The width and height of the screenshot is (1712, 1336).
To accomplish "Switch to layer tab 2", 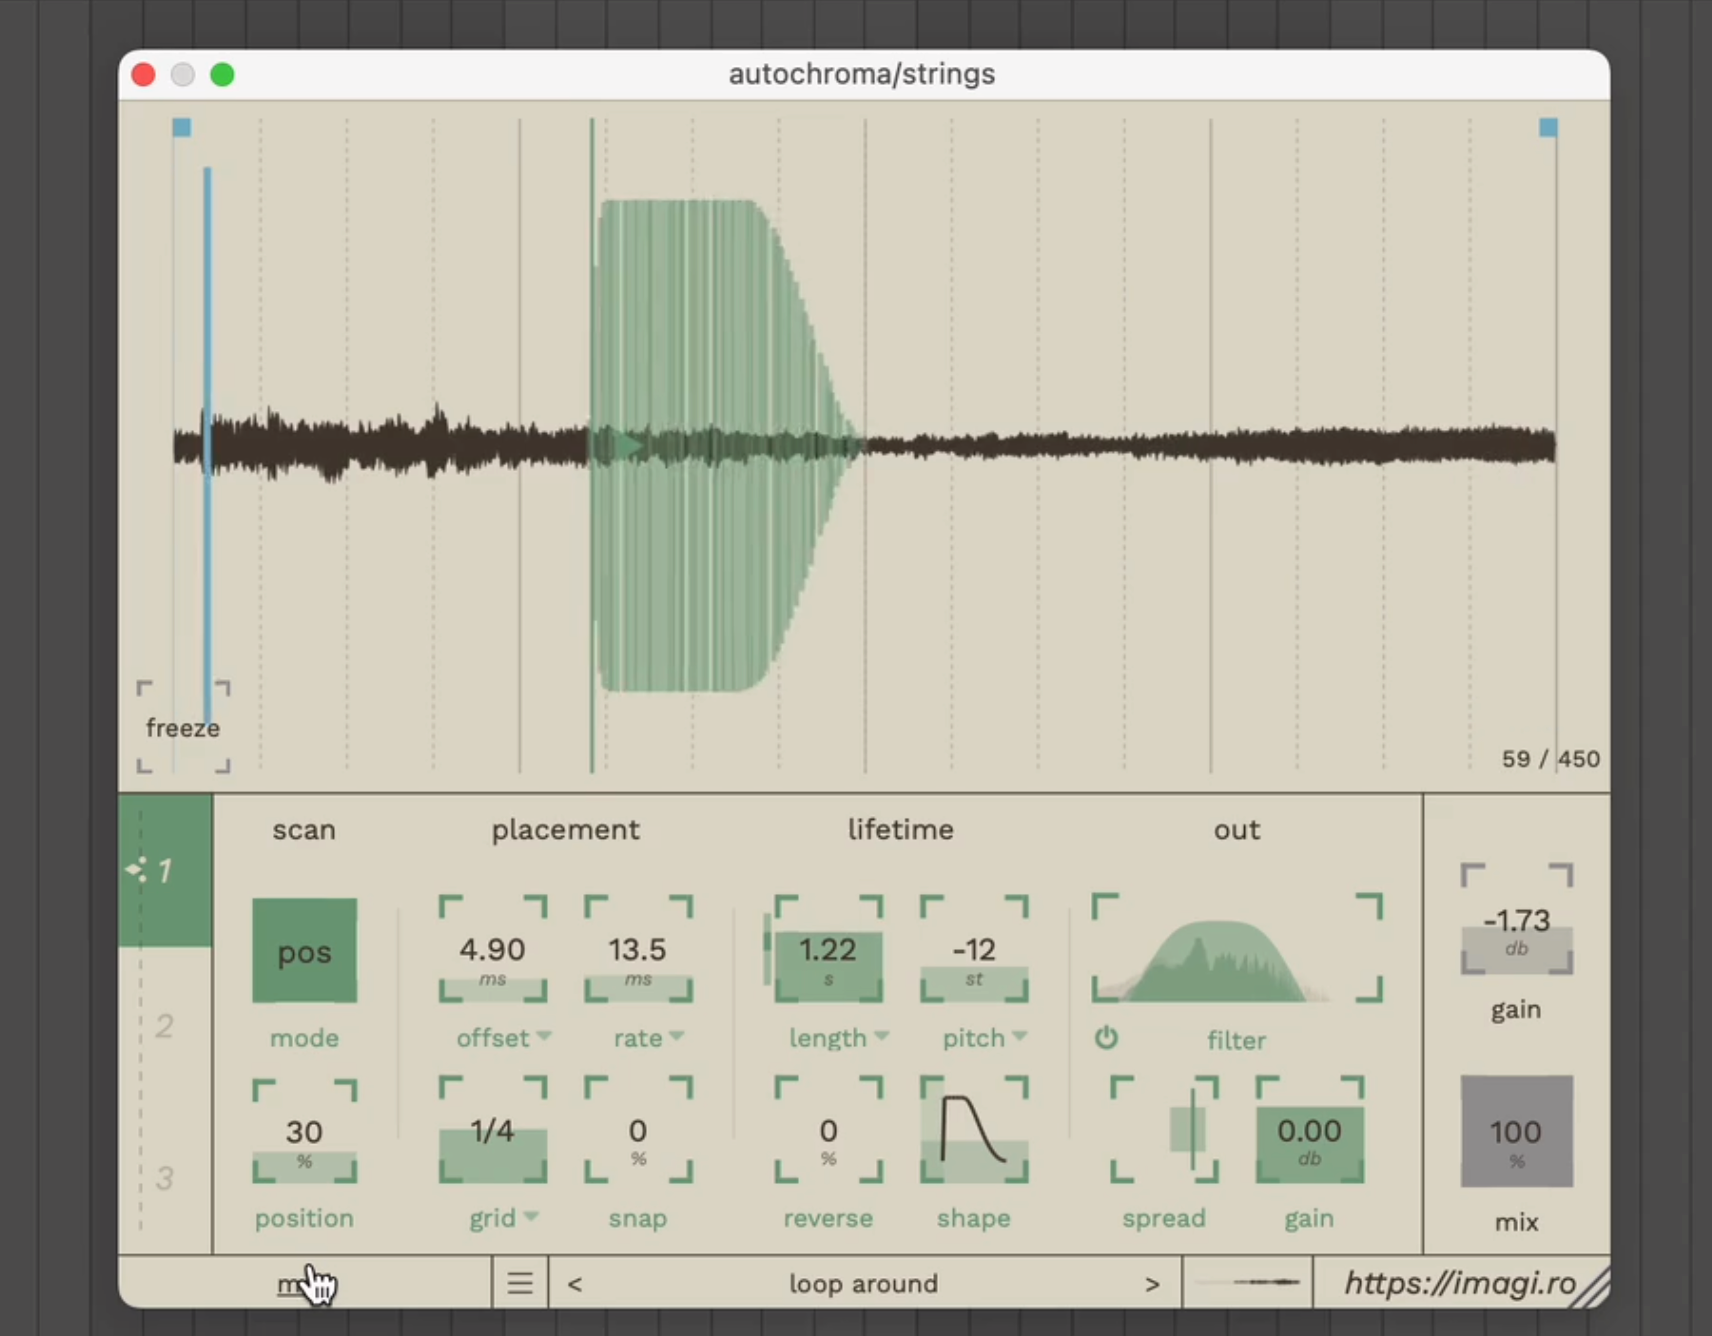I will pyautogui.click(x=165, y=1025).
